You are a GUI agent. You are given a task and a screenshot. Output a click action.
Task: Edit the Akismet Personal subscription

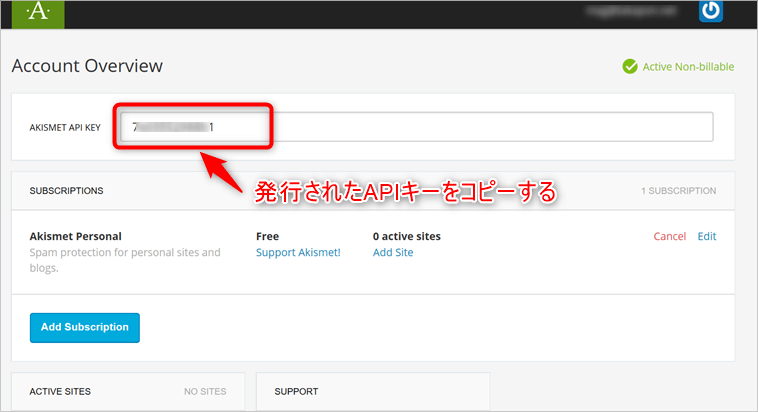[x=707, y=236]
